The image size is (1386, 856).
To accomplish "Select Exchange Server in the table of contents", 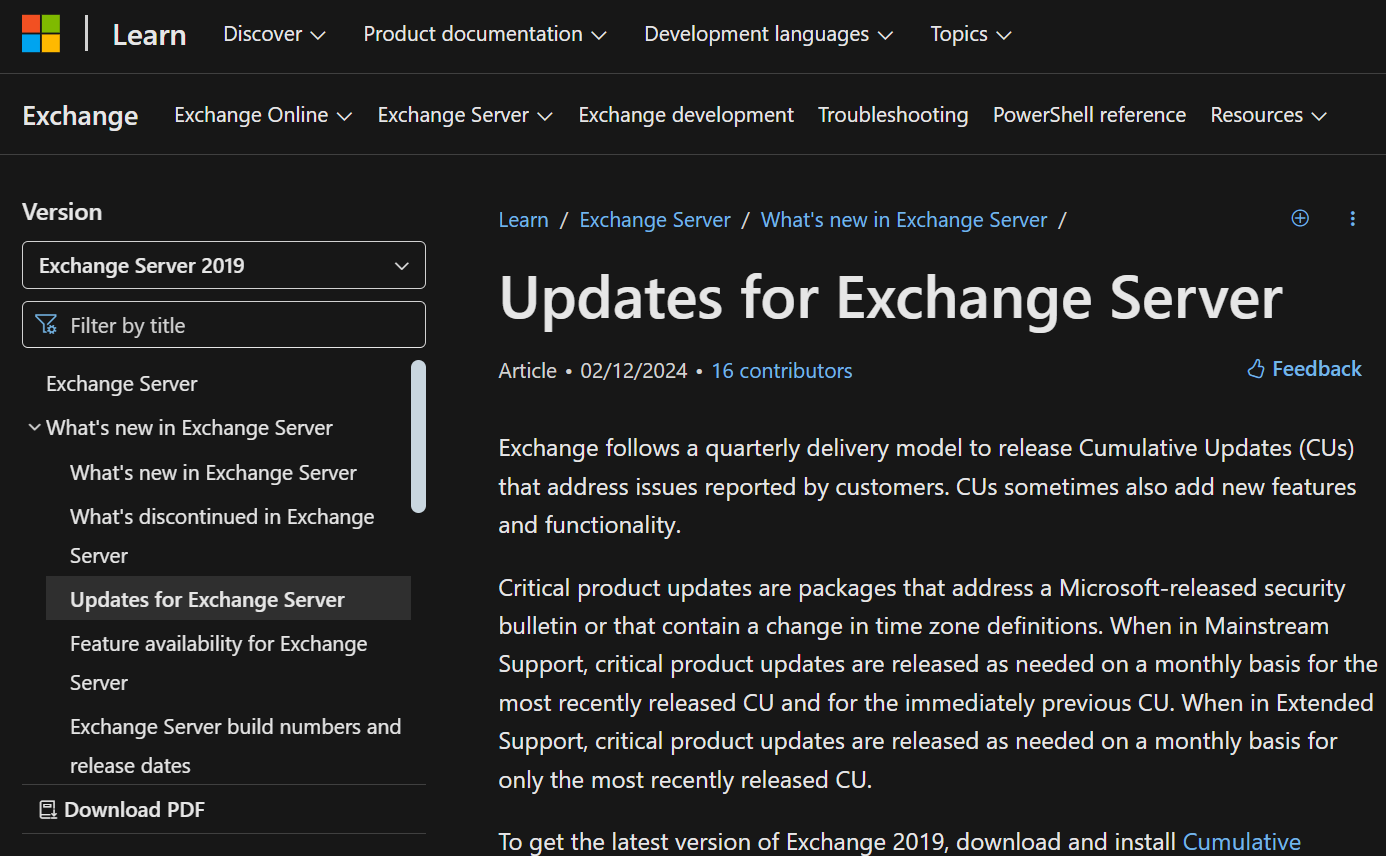I will click(x=122, y=384).
